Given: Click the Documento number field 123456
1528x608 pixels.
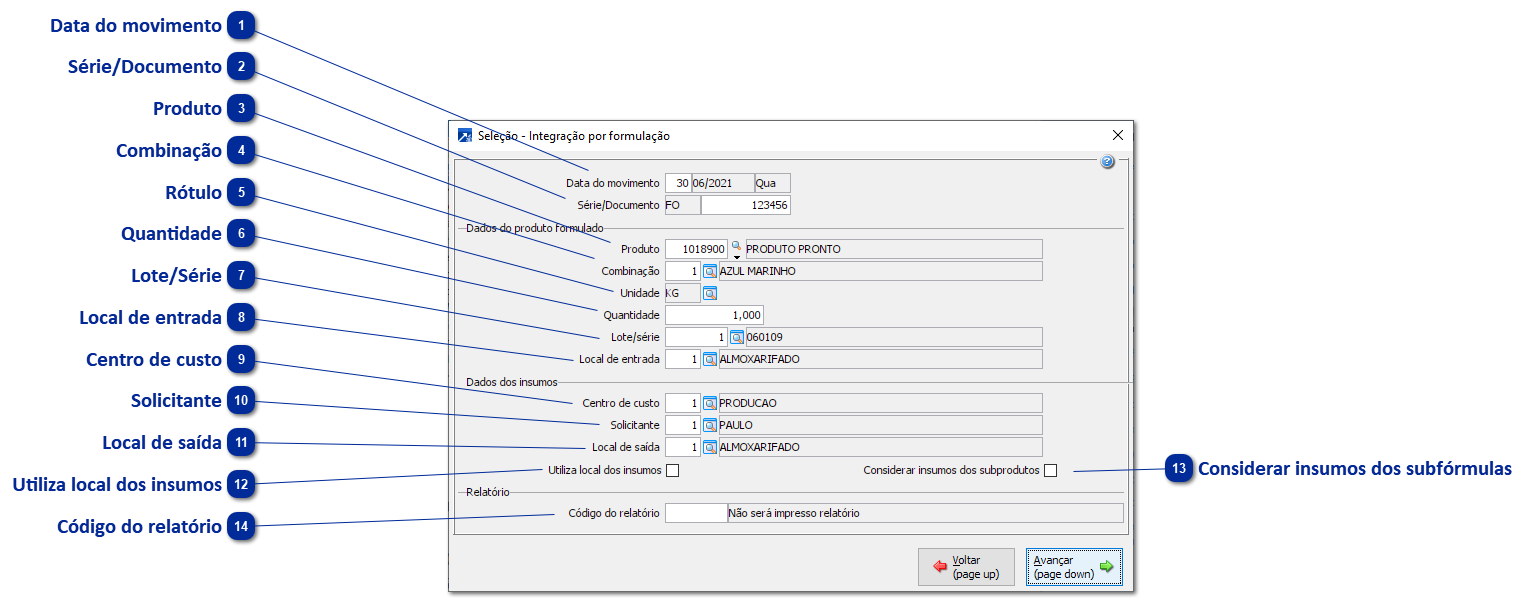Looking at the screenshot, I should click(x=746, y=205).
